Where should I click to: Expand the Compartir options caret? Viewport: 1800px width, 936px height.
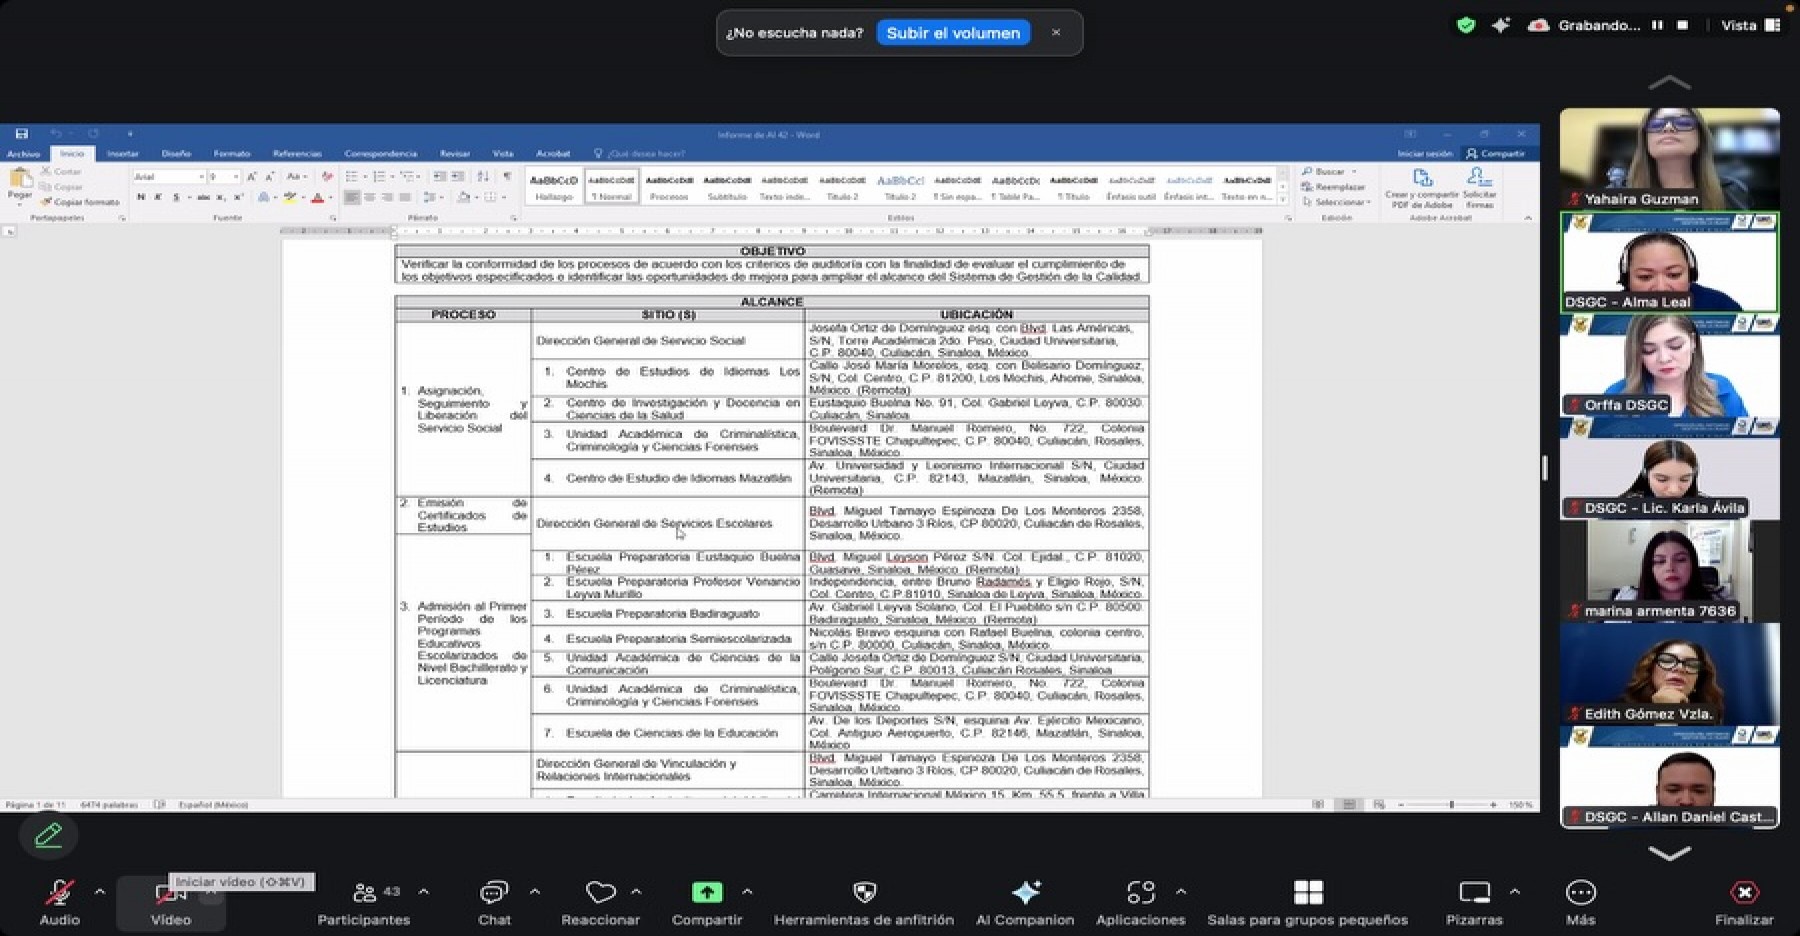click(x=747, y=891)
